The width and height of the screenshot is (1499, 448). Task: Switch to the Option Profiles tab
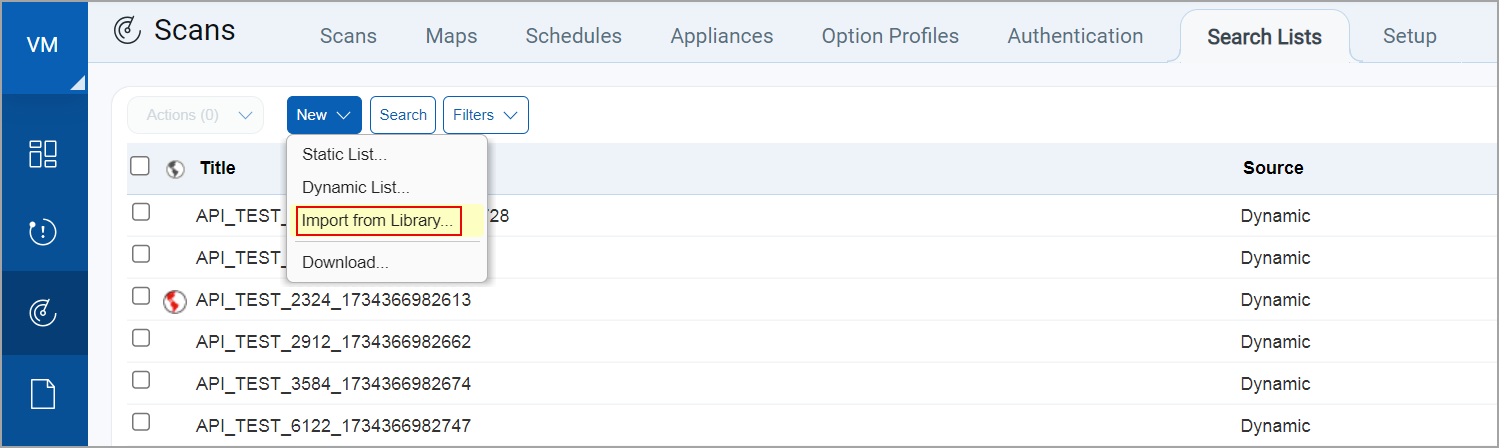pyautogui.click(x=890, y=36)
